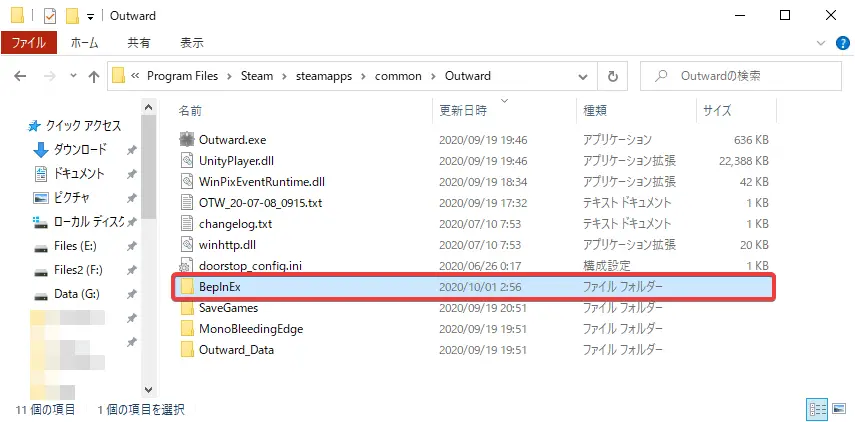Click the Back navigation arrow
This screenshot has width=855, height=422.
coord(20,76)
